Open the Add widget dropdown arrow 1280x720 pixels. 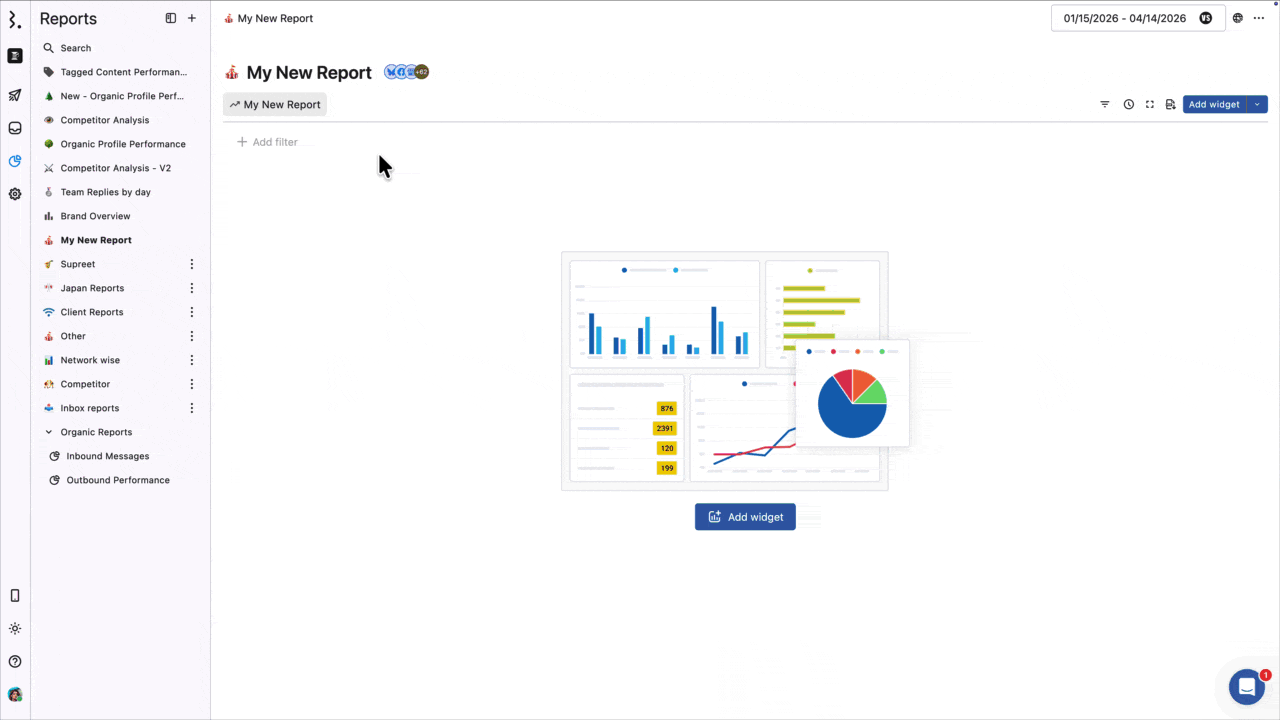[x=1257, y=104]
